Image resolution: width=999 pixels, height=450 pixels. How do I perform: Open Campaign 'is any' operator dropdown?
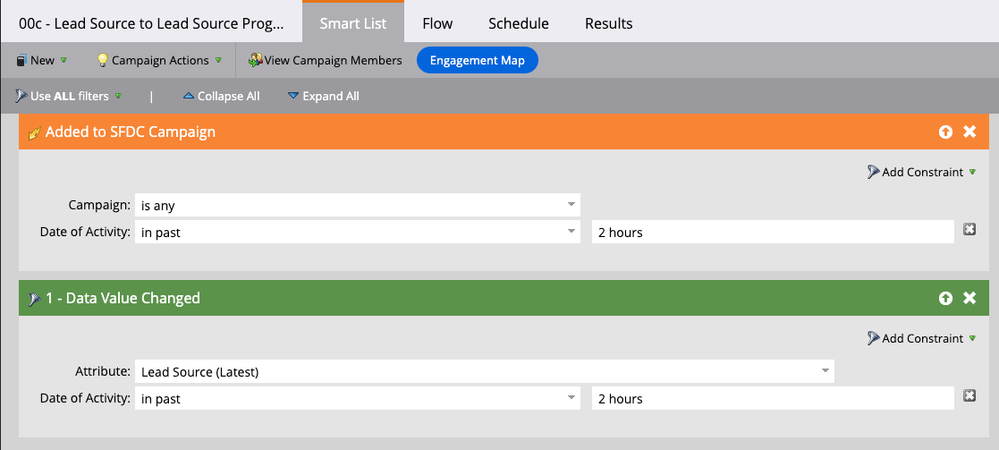tap(357, 205)
